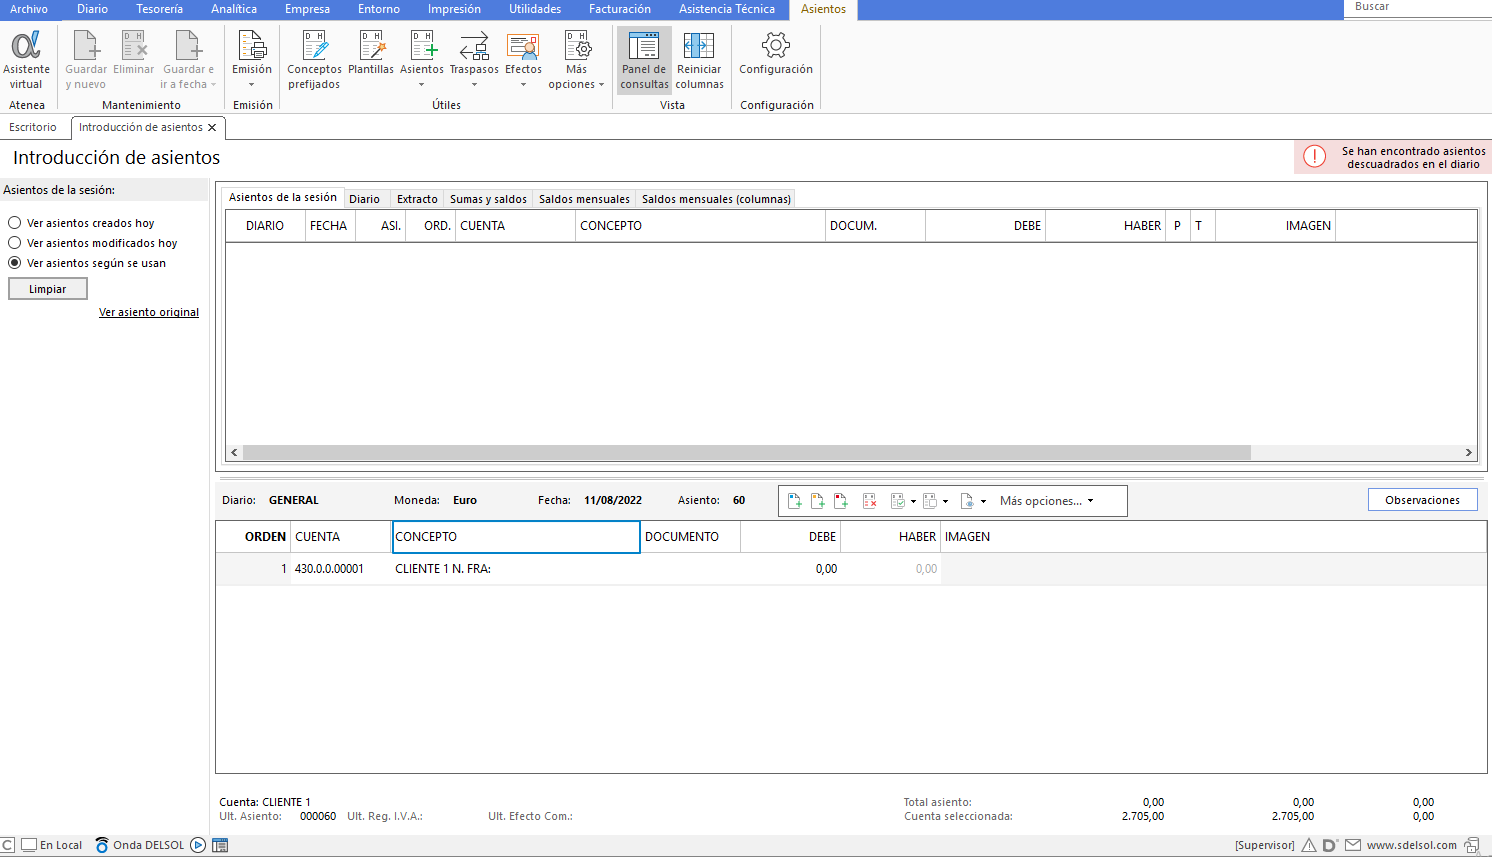Click the scroll left arrow of session grid
This screenshot has width=1492, height=857.
(234, 452)
